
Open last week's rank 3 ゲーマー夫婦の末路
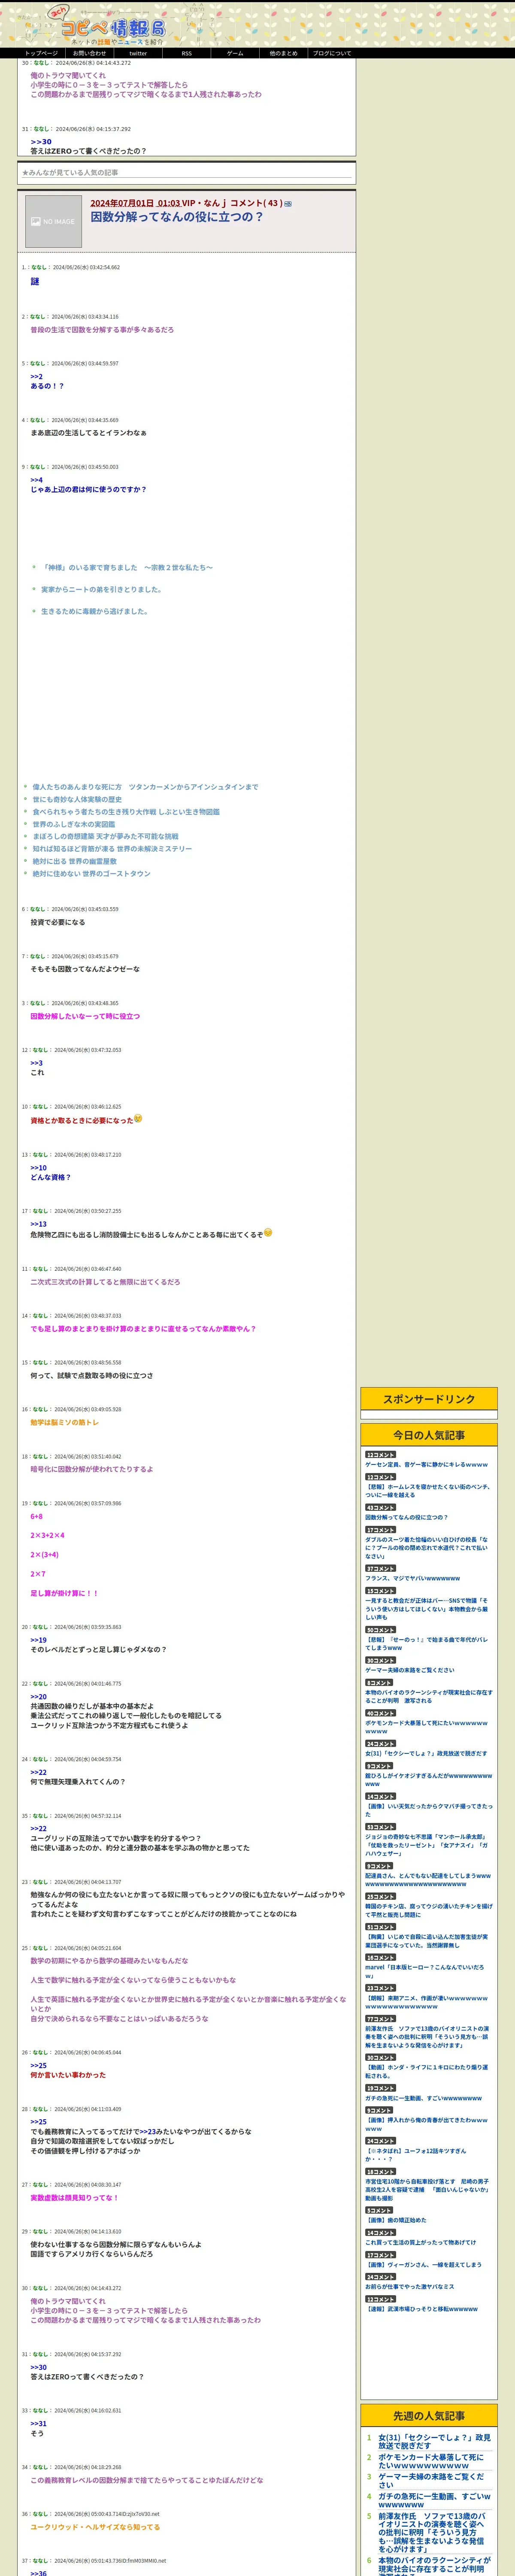coord(431,2481)
